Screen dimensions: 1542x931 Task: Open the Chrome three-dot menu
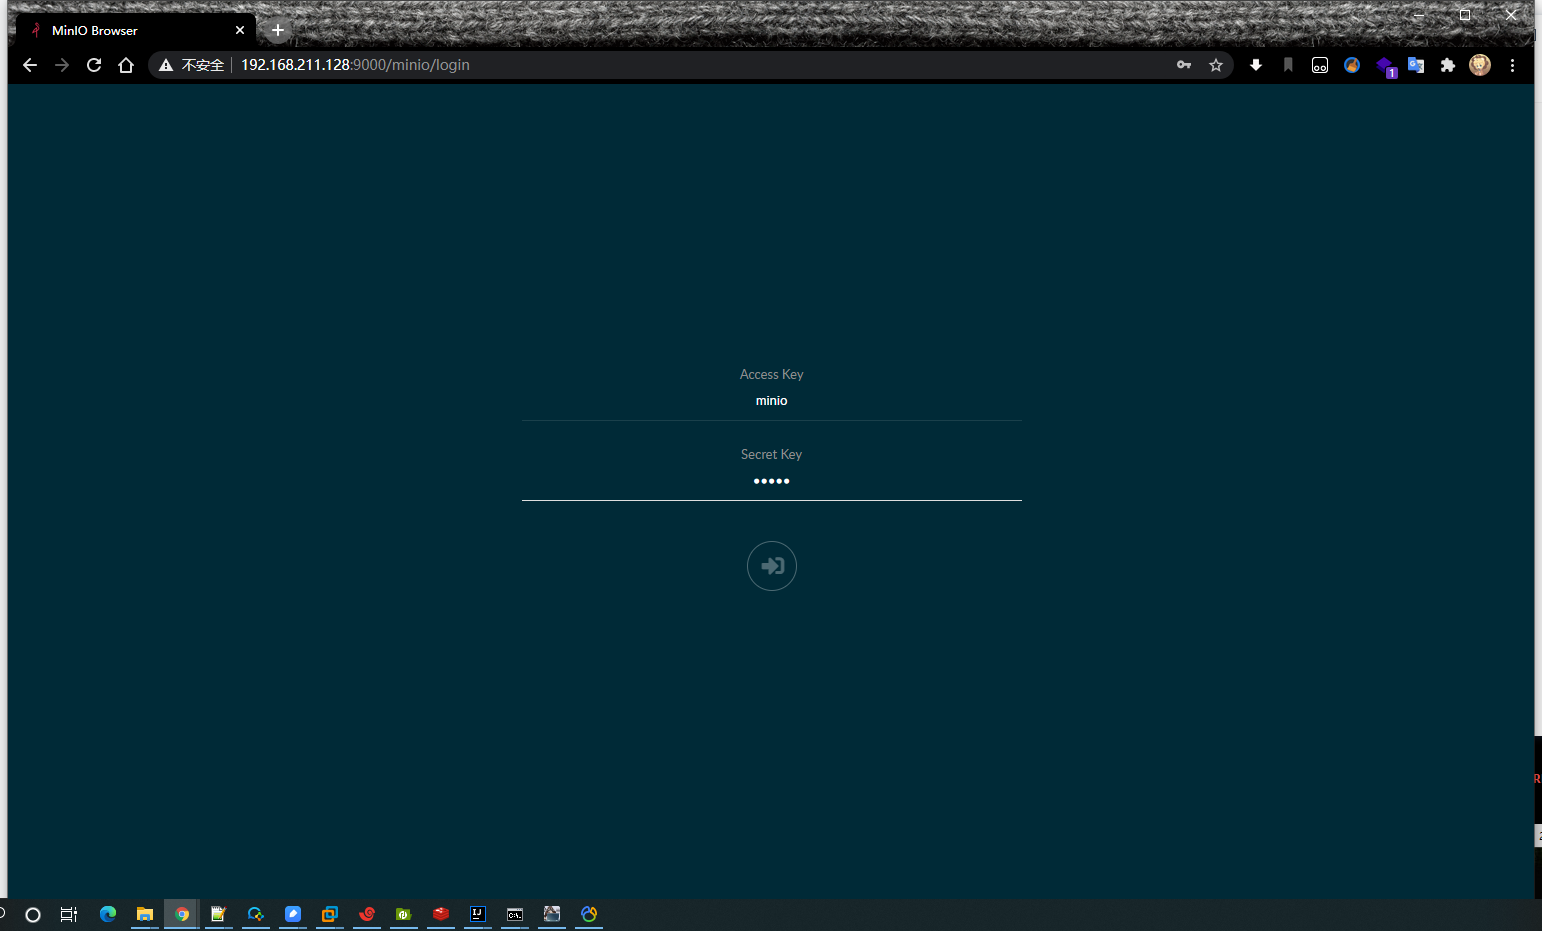tap(1512, 65)
